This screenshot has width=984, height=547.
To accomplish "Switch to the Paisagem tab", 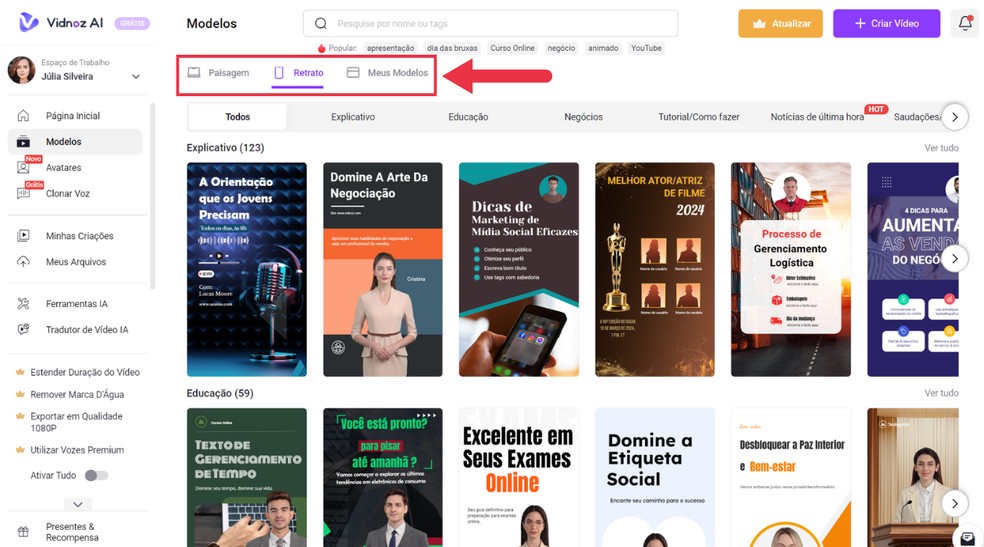I will click(x=218, y=73).
